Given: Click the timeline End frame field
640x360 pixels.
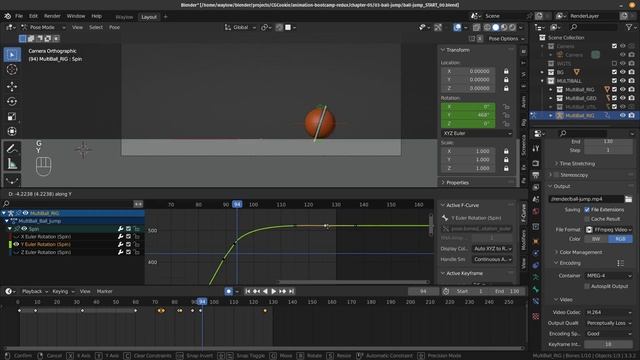Looking at the screenshot, I should click(x=507, y=291).
